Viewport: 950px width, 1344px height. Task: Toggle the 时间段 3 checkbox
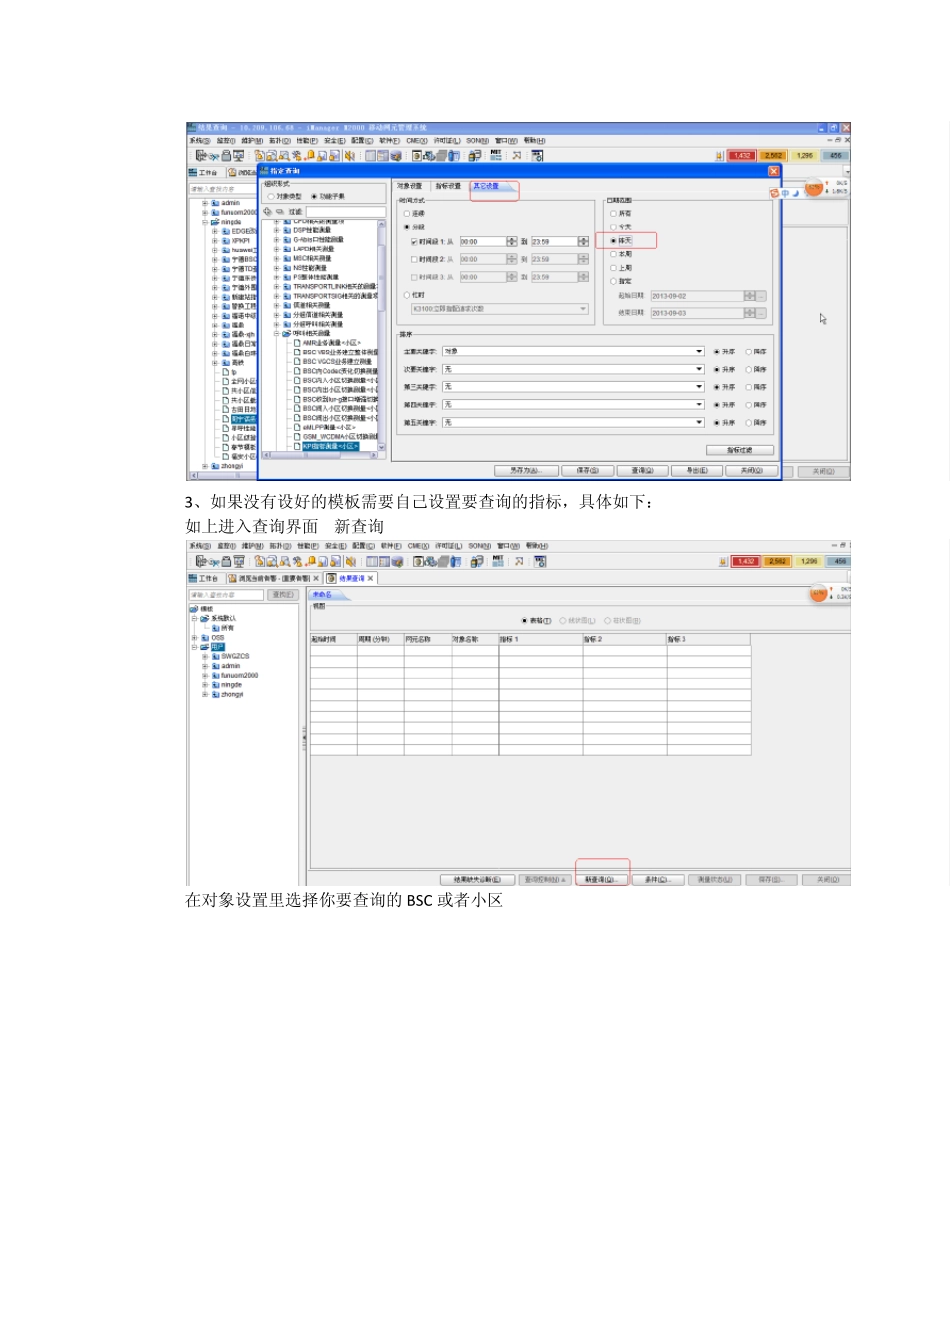(414, 277)
